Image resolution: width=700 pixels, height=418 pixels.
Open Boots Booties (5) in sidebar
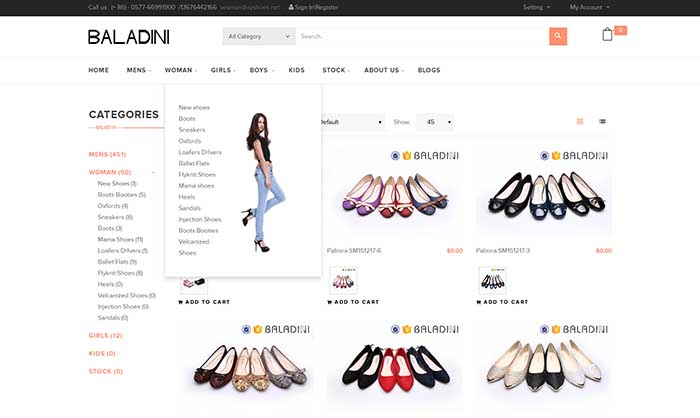pos(122,195)
